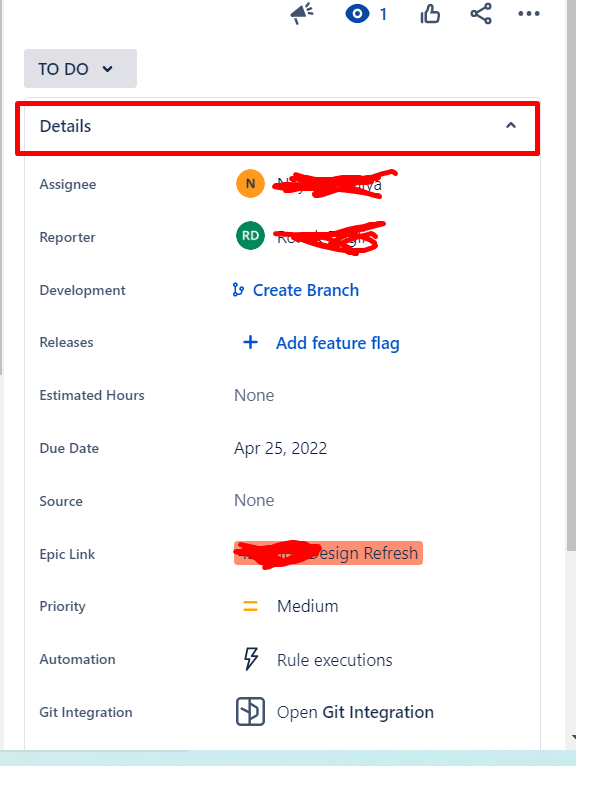The image size is (596, 792).
Task: Click the Source field label
Action: (x=61, y=502)
